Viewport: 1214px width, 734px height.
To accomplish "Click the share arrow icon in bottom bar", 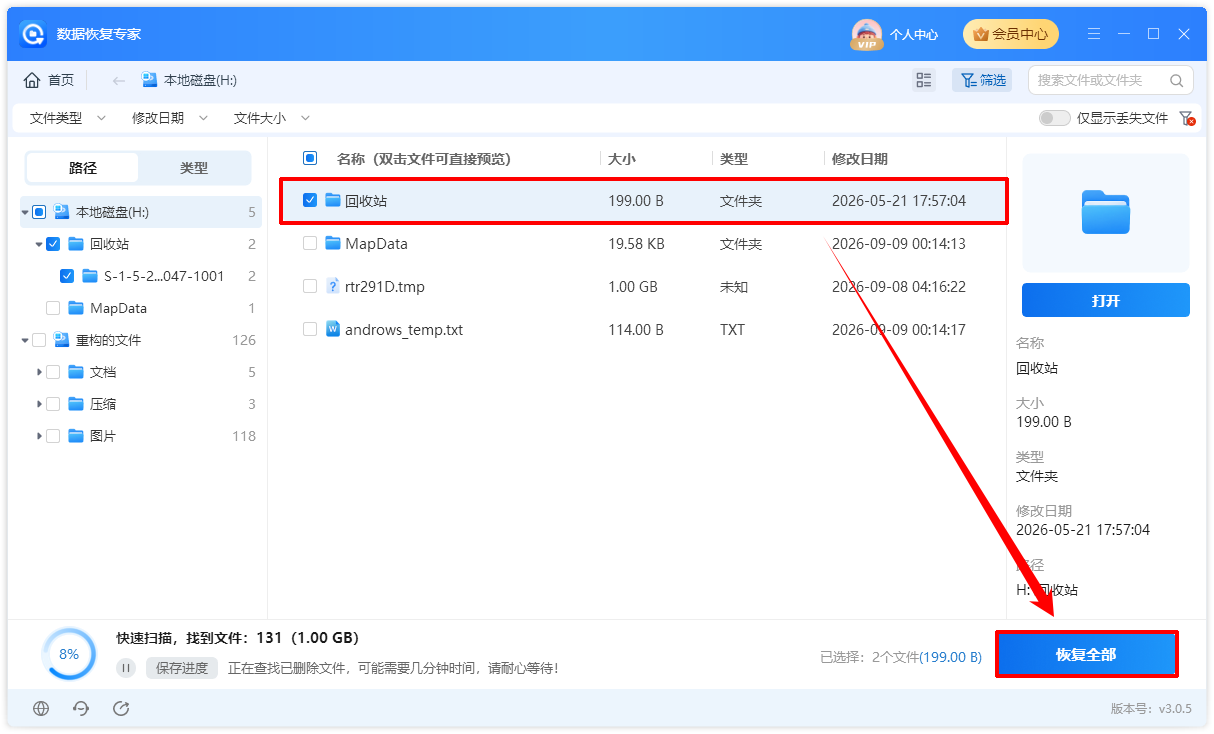I will pos(121,708).
